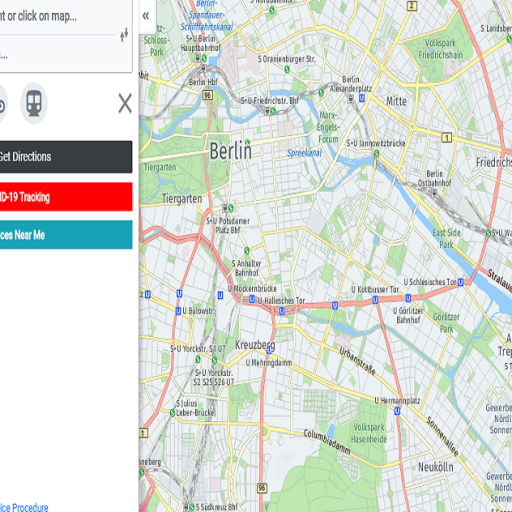The width and height of the screenshot is (512, 512).
Task: Click S-Bahn icon at Potsdamer Platz
Action: 231,209
